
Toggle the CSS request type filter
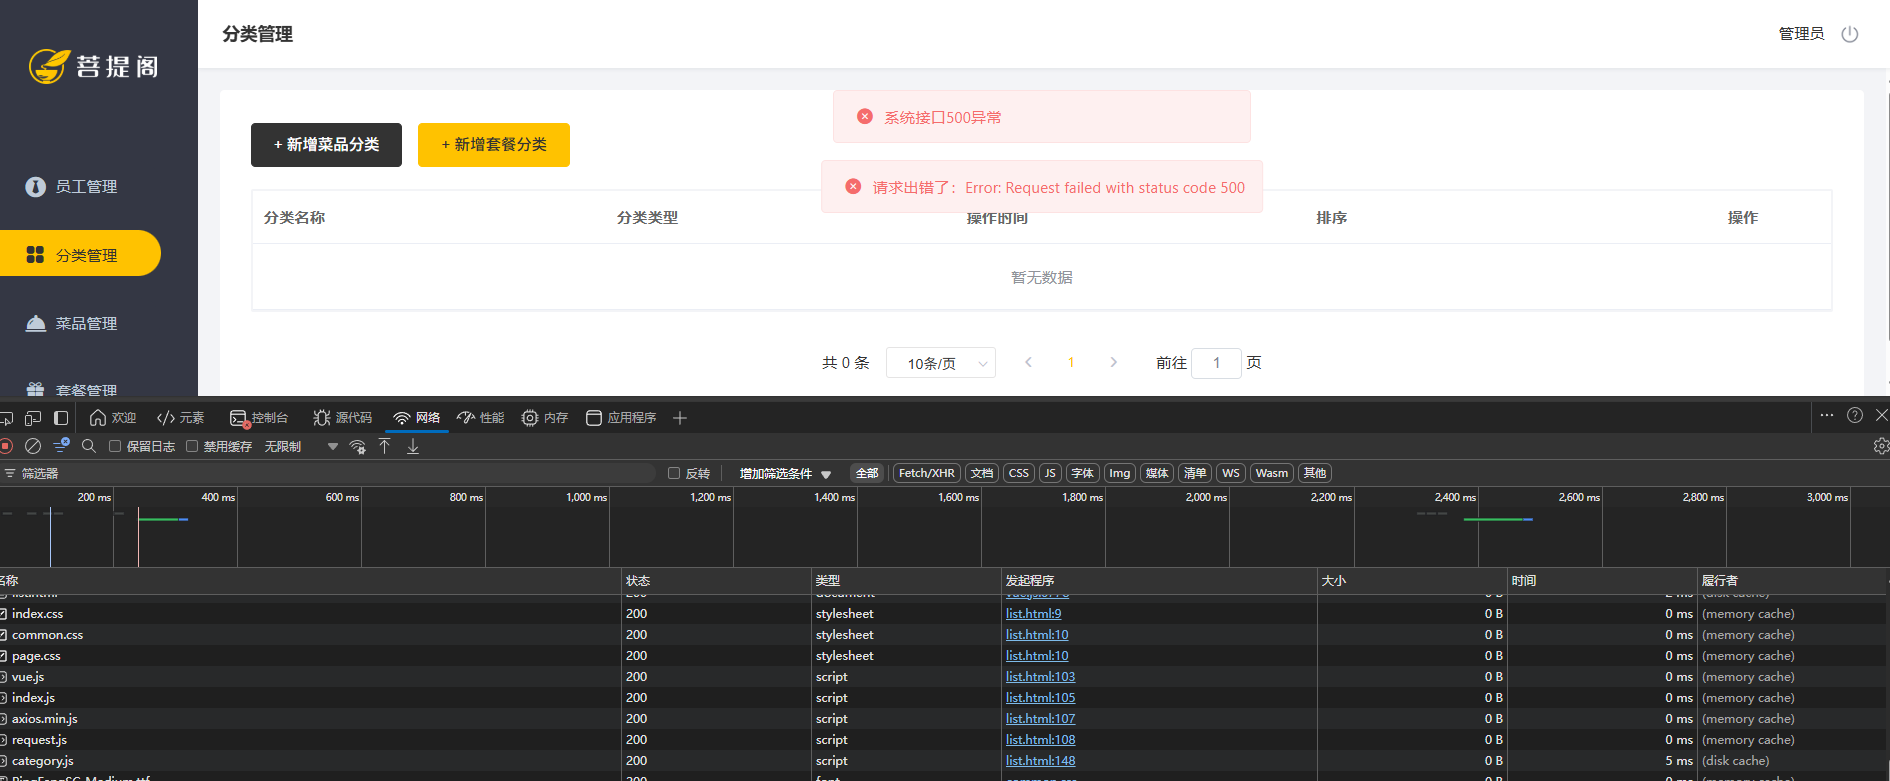1019,473
